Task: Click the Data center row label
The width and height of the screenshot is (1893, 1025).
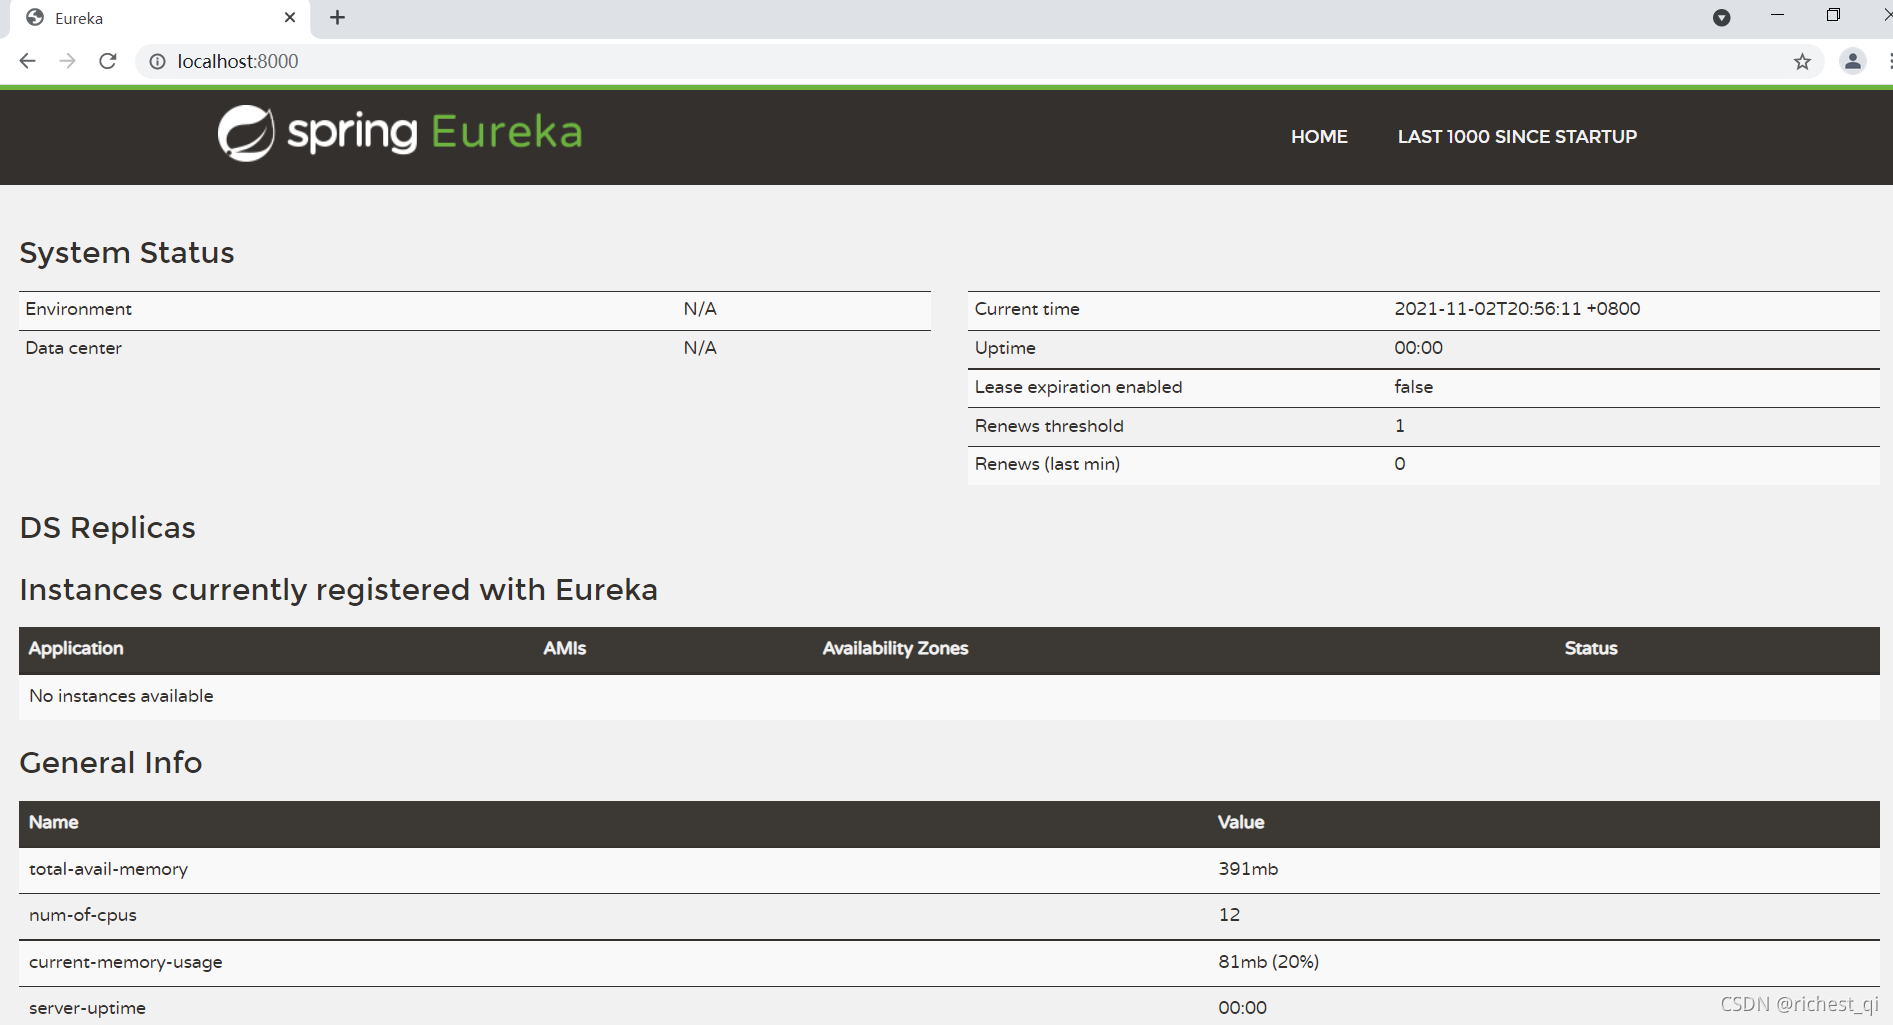Action: pyautogui.click(x=74, y=348)
